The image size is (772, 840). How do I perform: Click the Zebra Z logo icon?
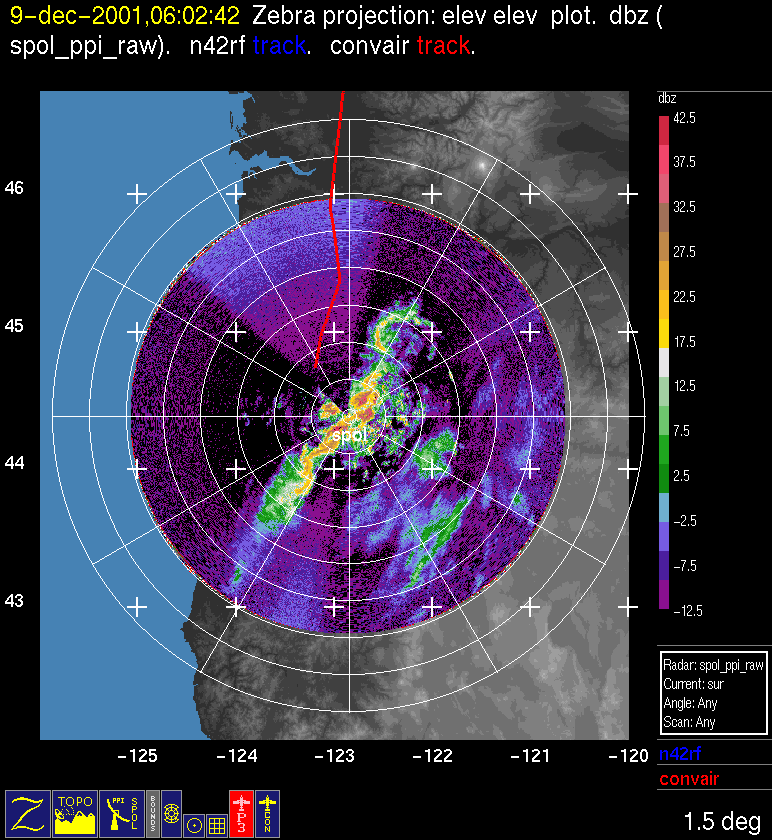point(28,813)
